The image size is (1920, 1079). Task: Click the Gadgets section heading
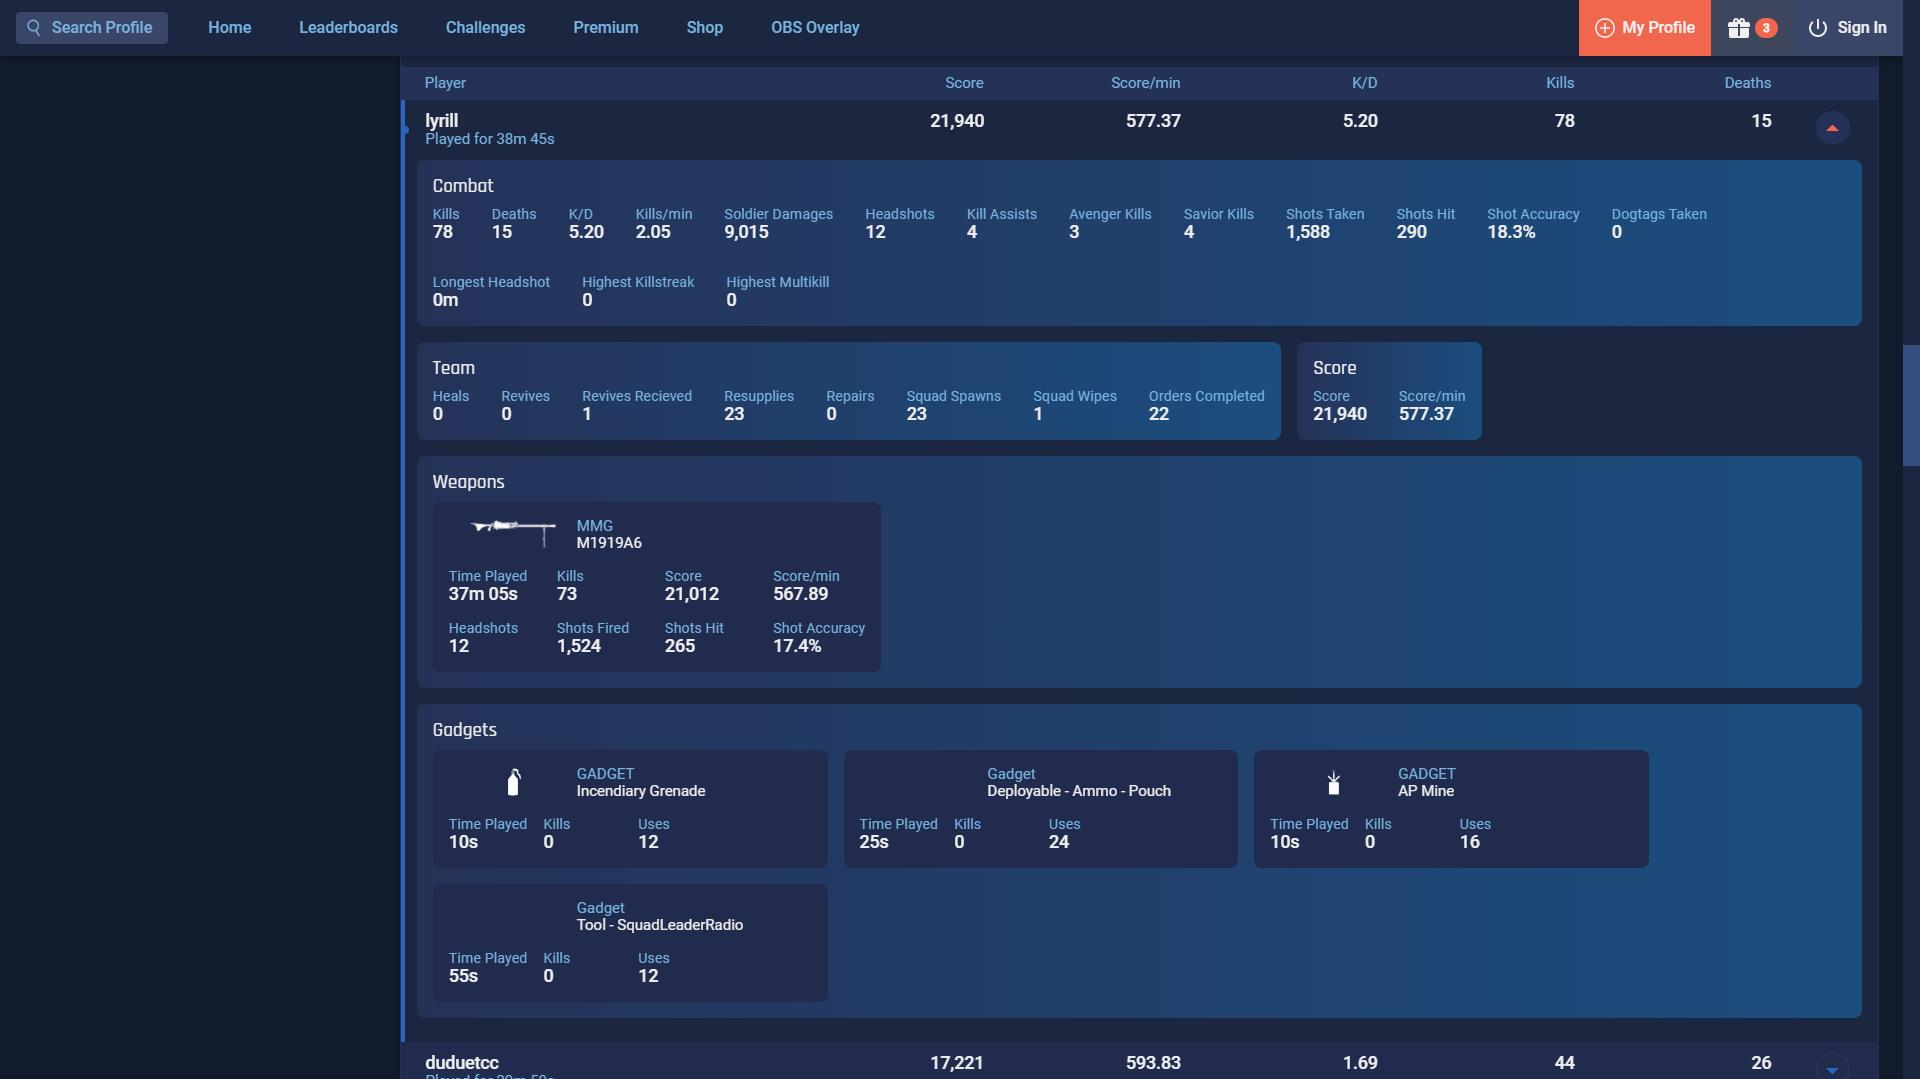464,730
